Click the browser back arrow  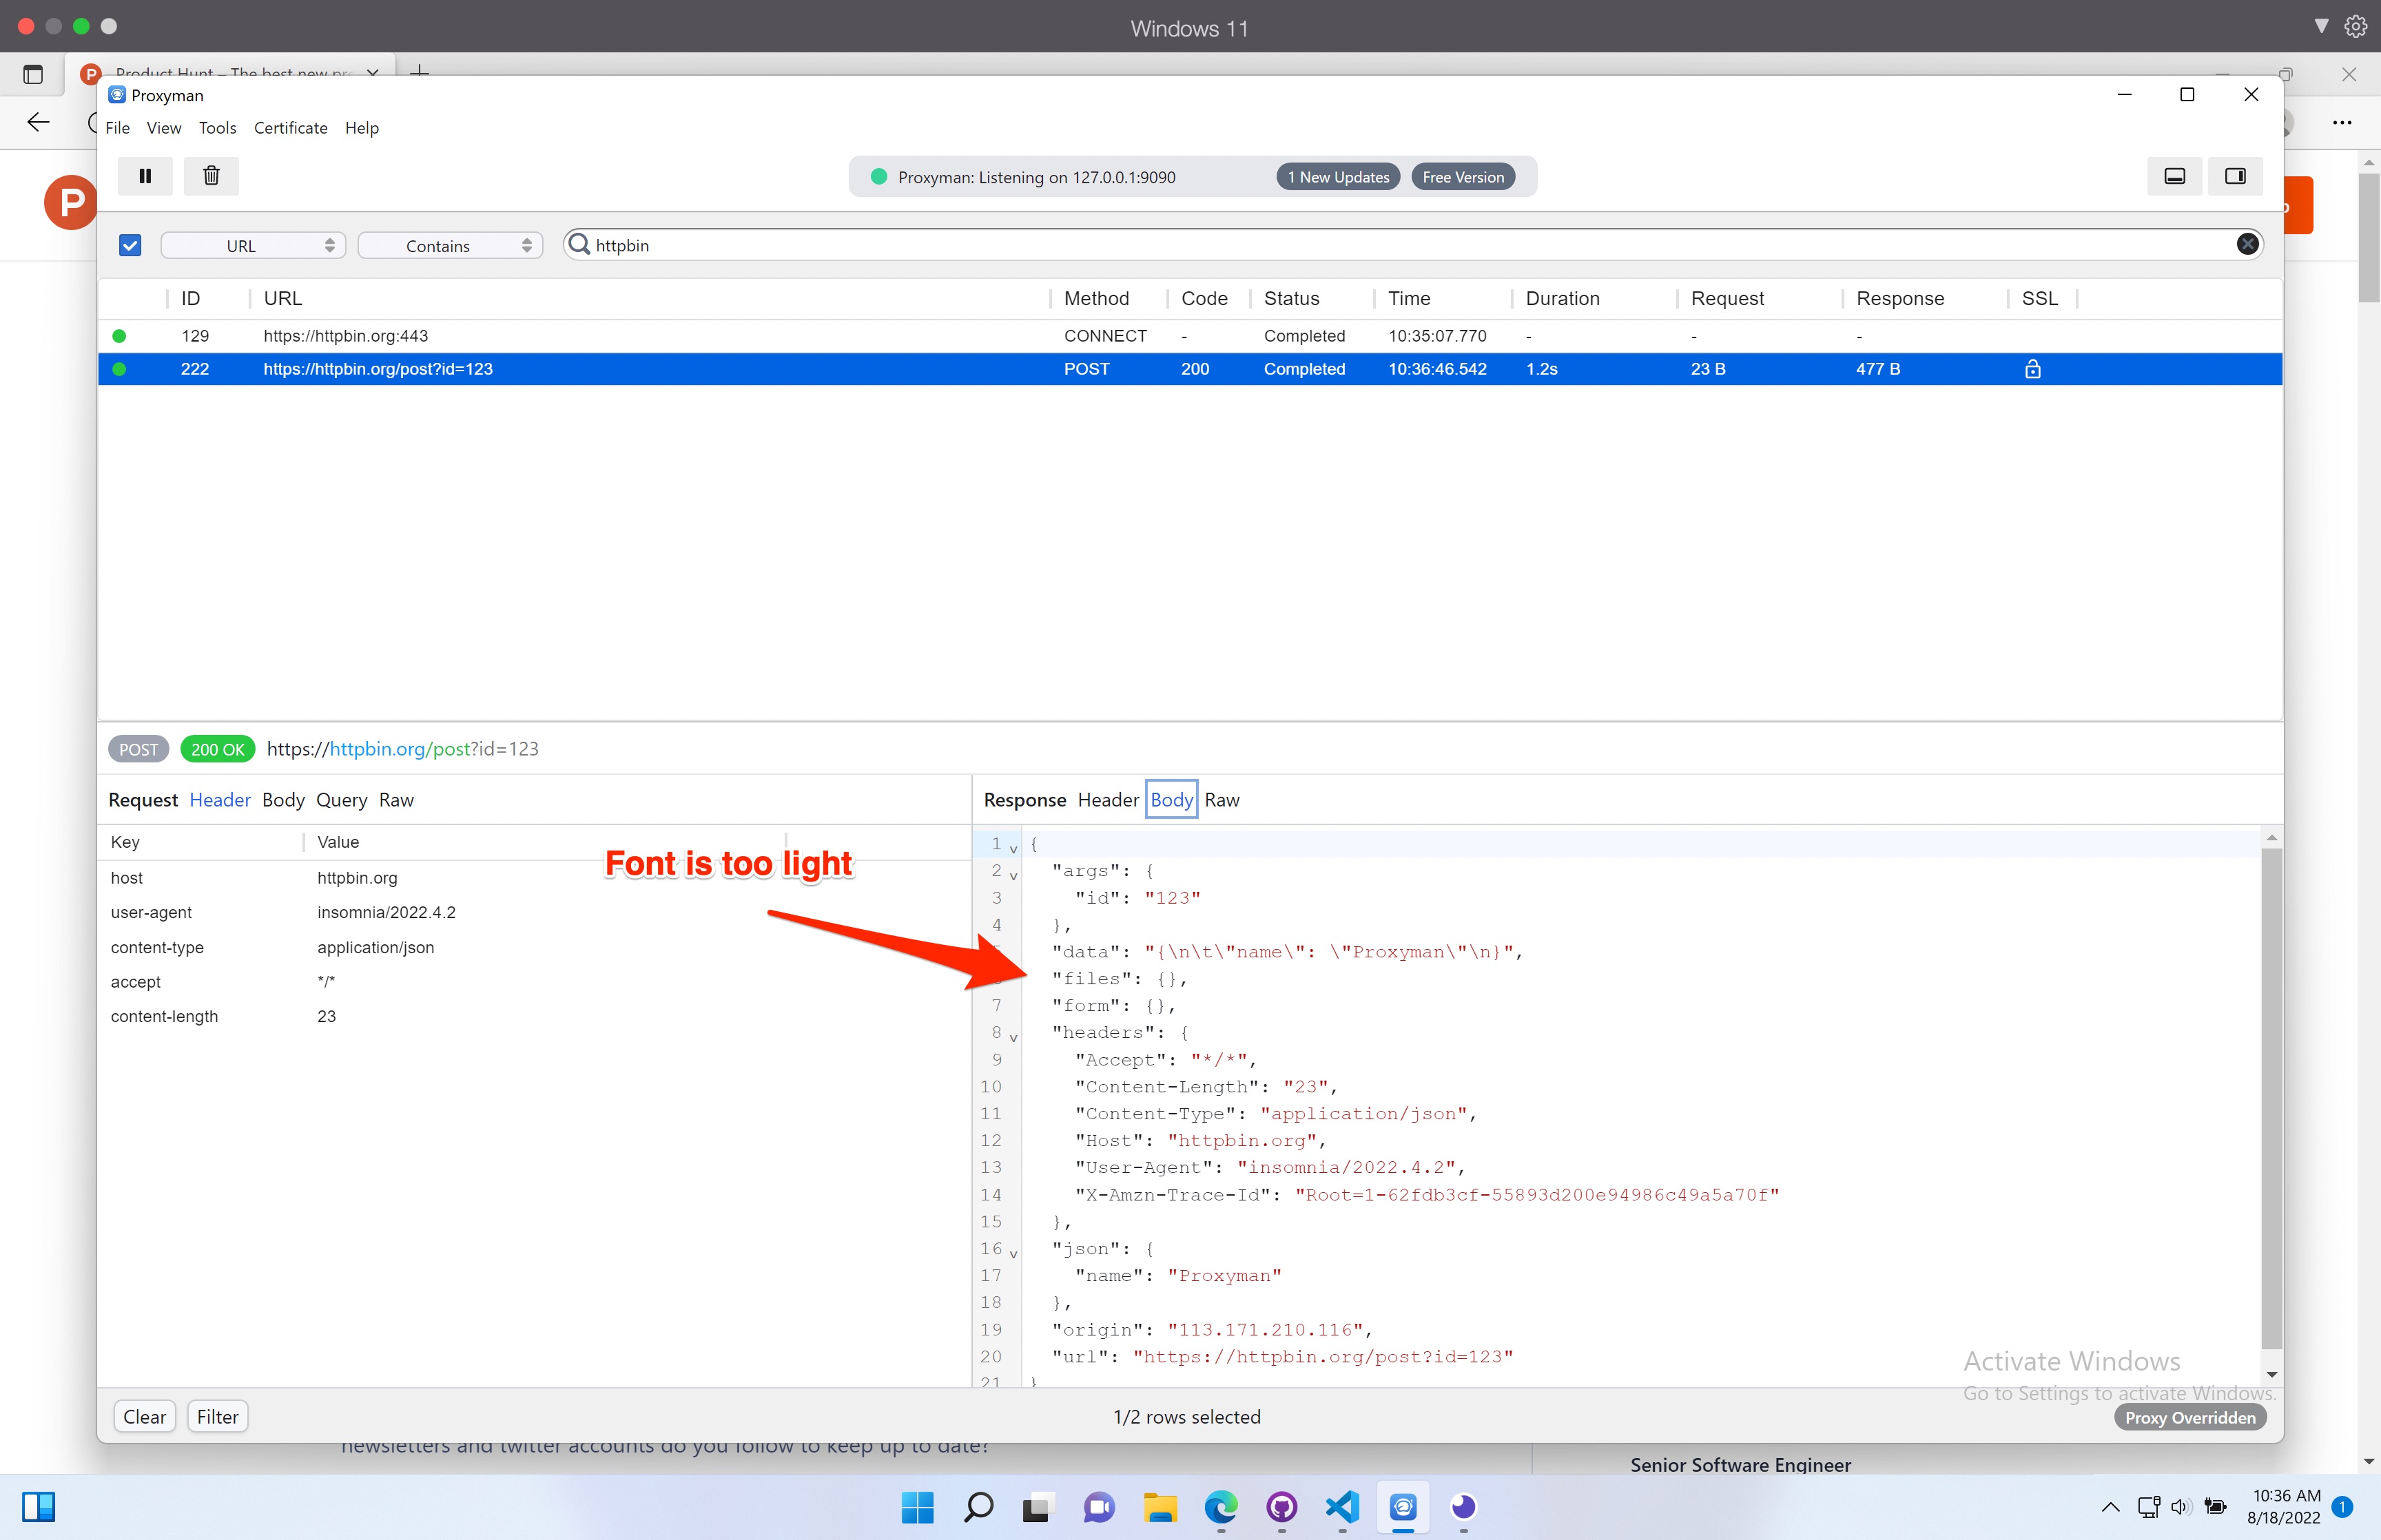pyautogui.click(x=37, y=122)
